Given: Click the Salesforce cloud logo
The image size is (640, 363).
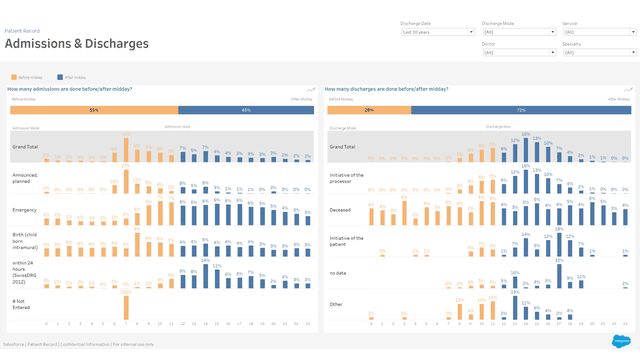Looking at the screenshot, I should (621, 341).
